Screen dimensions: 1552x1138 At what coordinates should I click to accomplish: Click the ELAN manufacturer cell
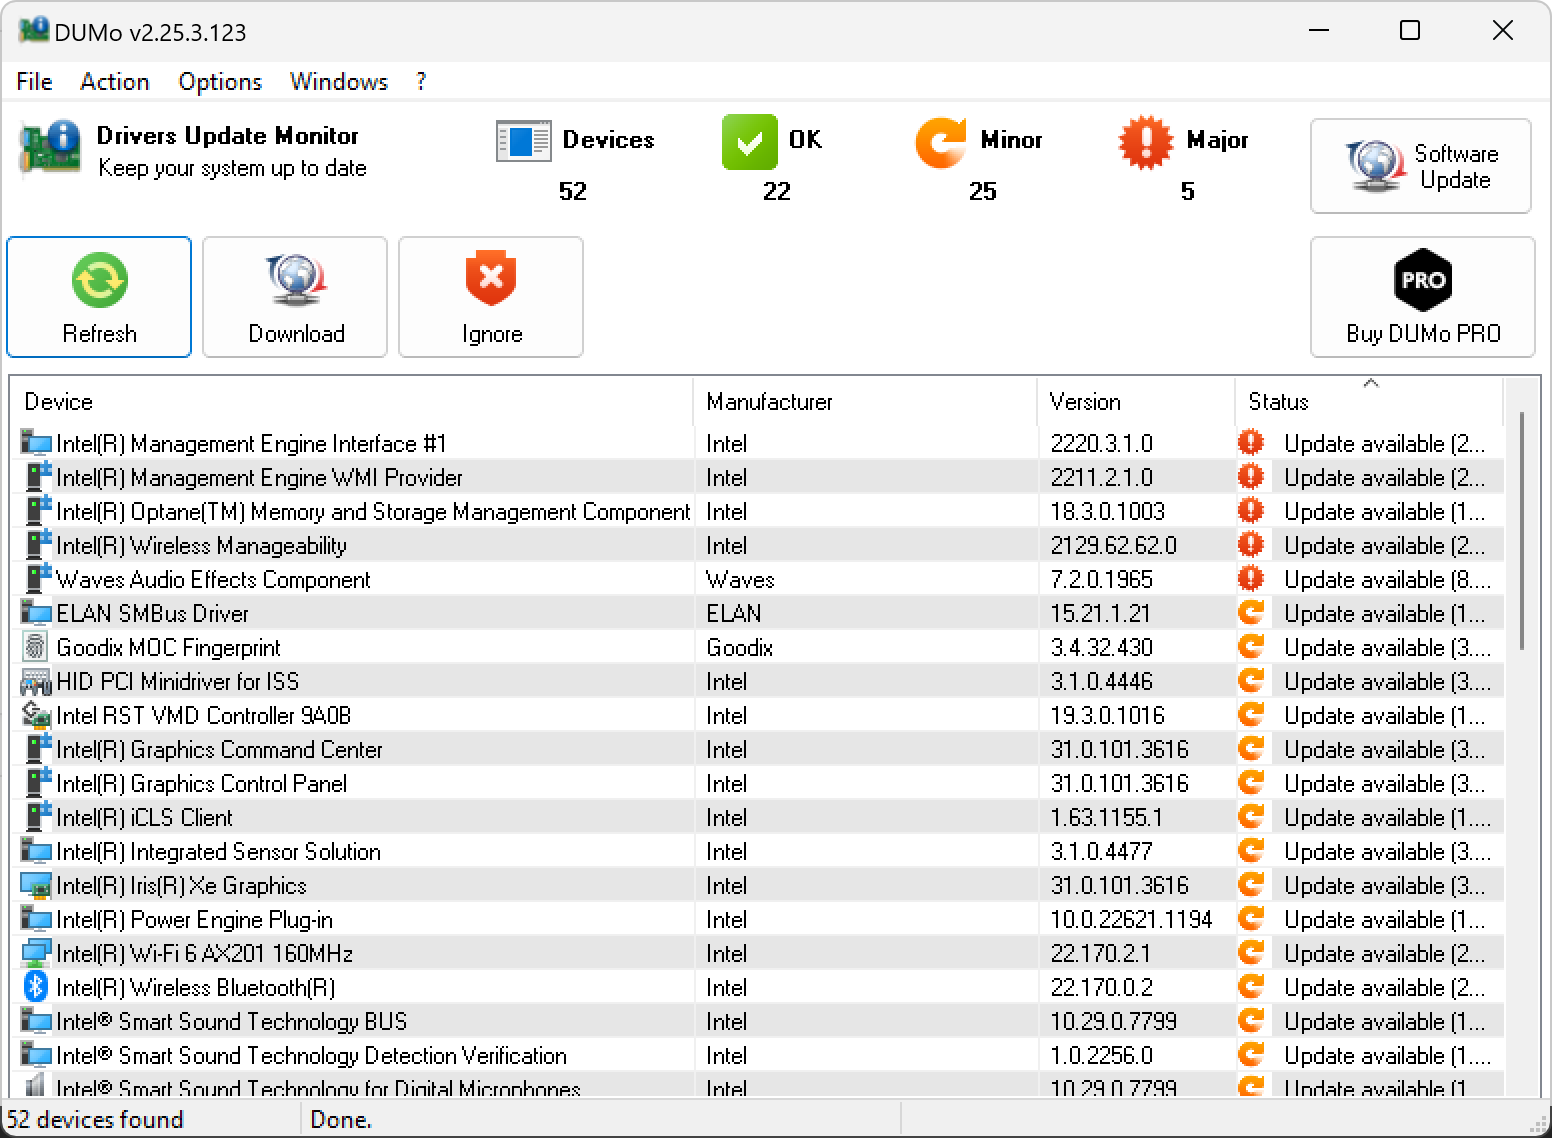[x=734, y=613]
